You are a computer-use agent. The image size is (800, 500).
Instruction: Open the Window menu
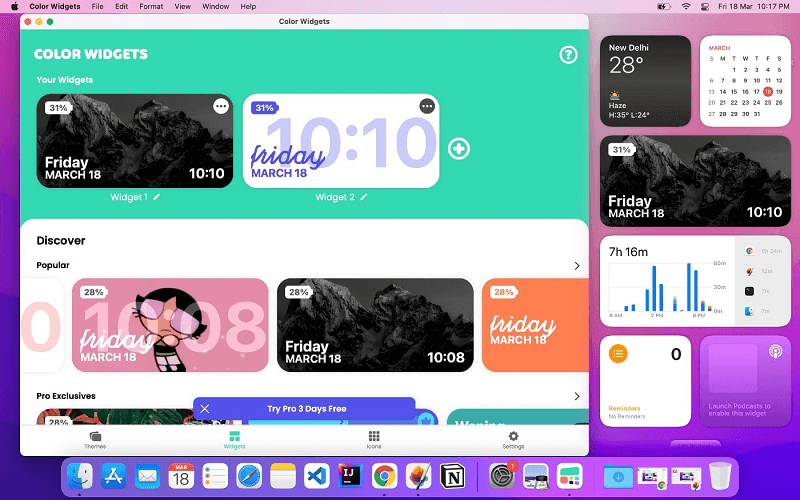(x=215, y=6)
